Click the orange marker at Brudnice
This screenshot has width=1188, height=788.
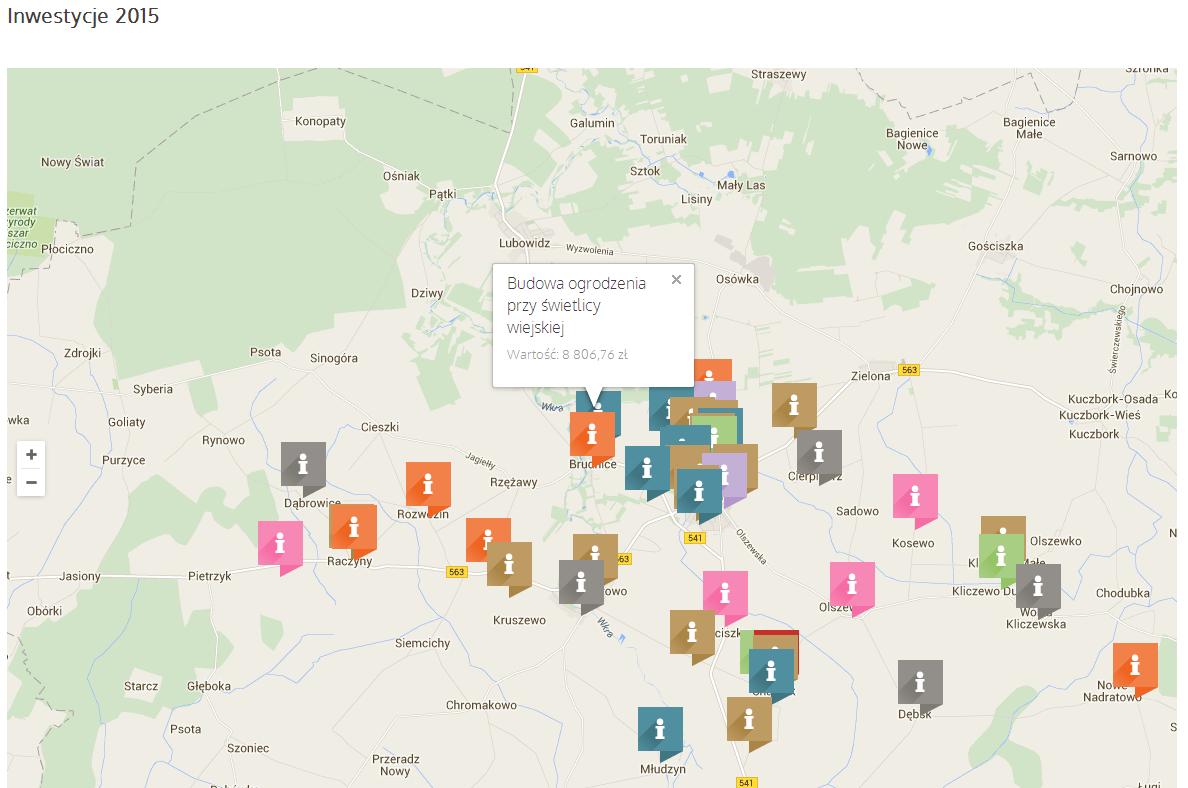(x=592, y=435)
